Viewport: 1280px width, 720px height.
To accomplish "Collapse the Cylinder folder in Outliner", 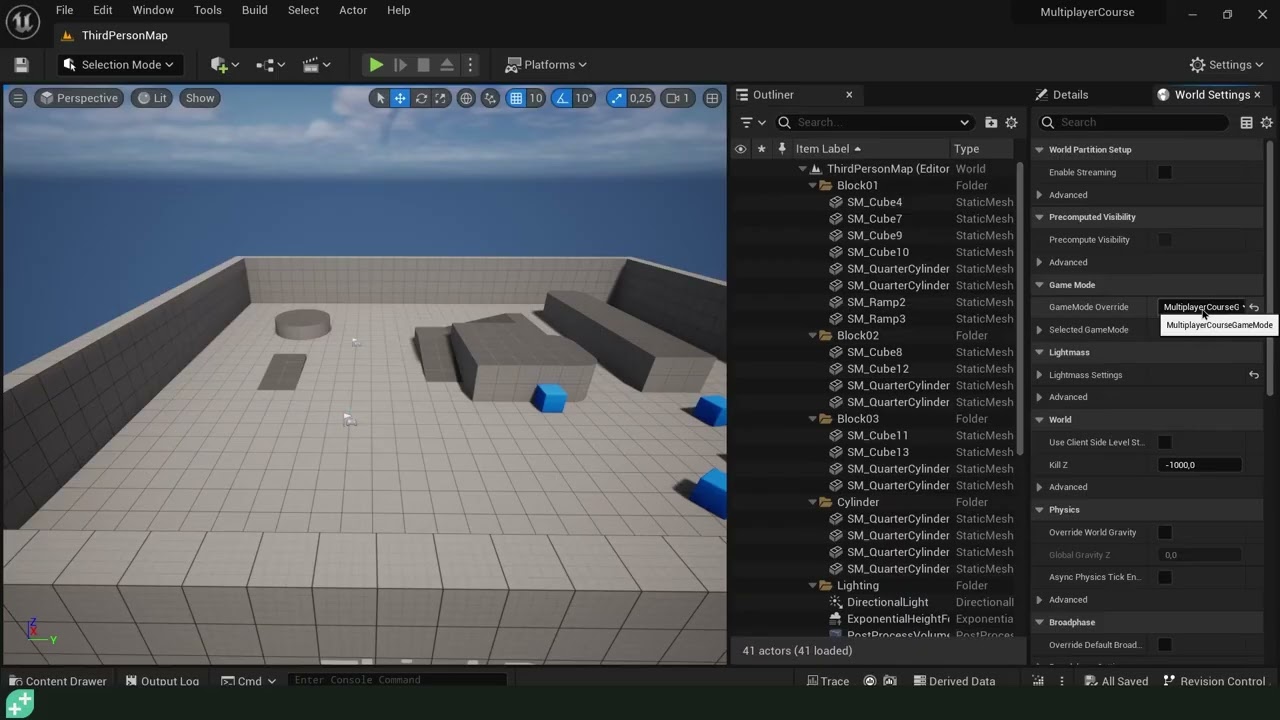I will click(813, 503).
